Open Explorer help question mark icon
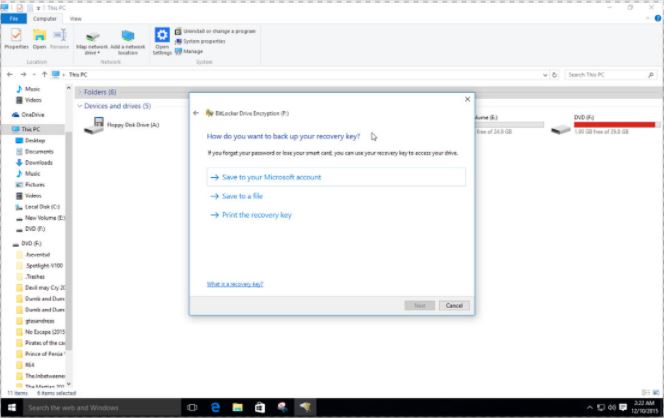Image resolution: width=664 pixels, height=418 pixels. click(658, 18)
